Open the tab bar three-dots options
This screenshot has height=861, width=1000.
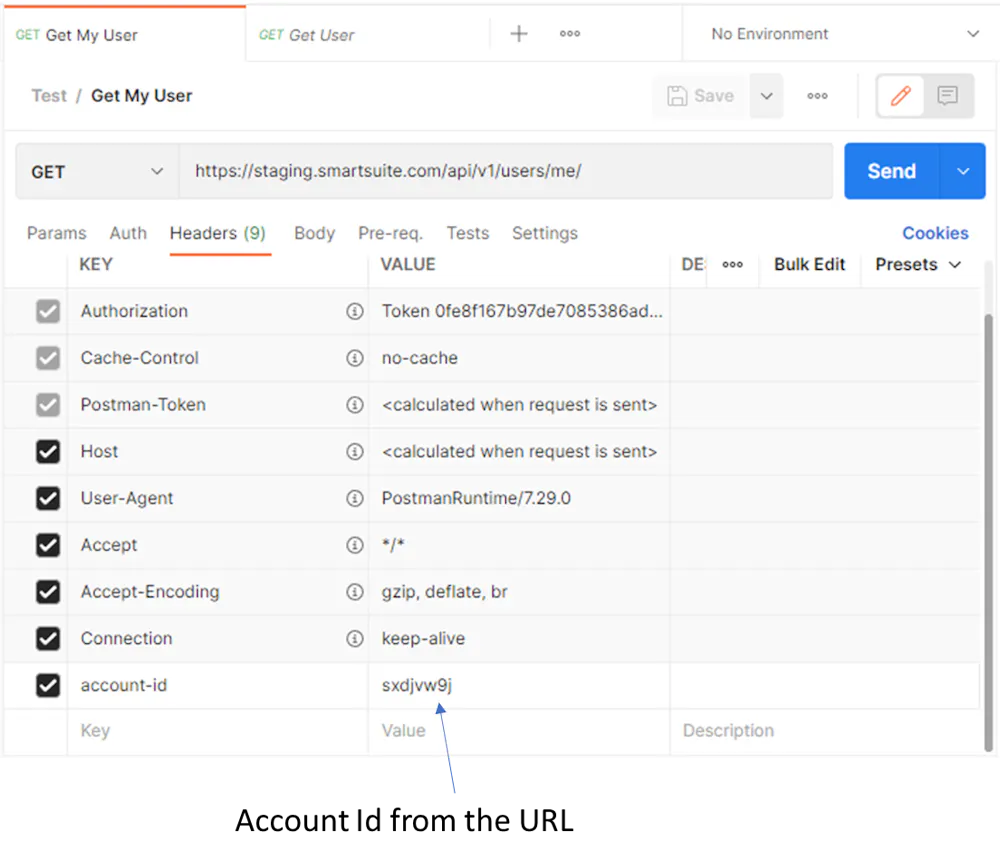click(570, 34)
